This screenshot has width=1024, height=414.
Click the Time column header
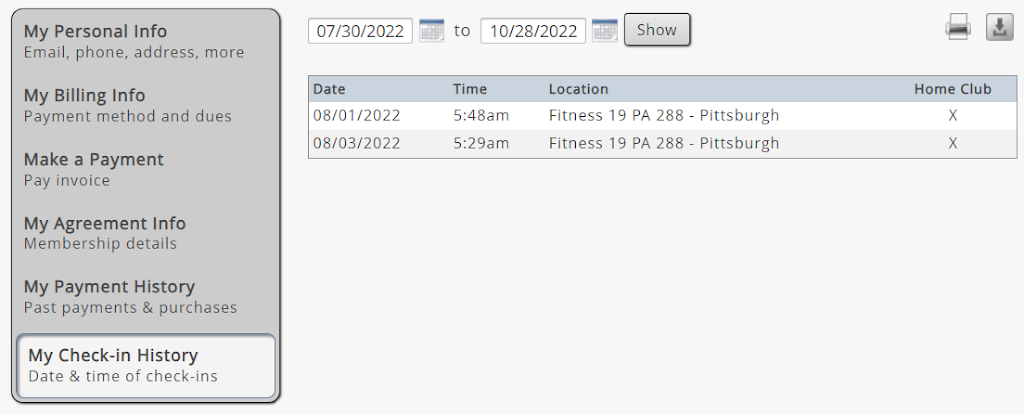470,89
